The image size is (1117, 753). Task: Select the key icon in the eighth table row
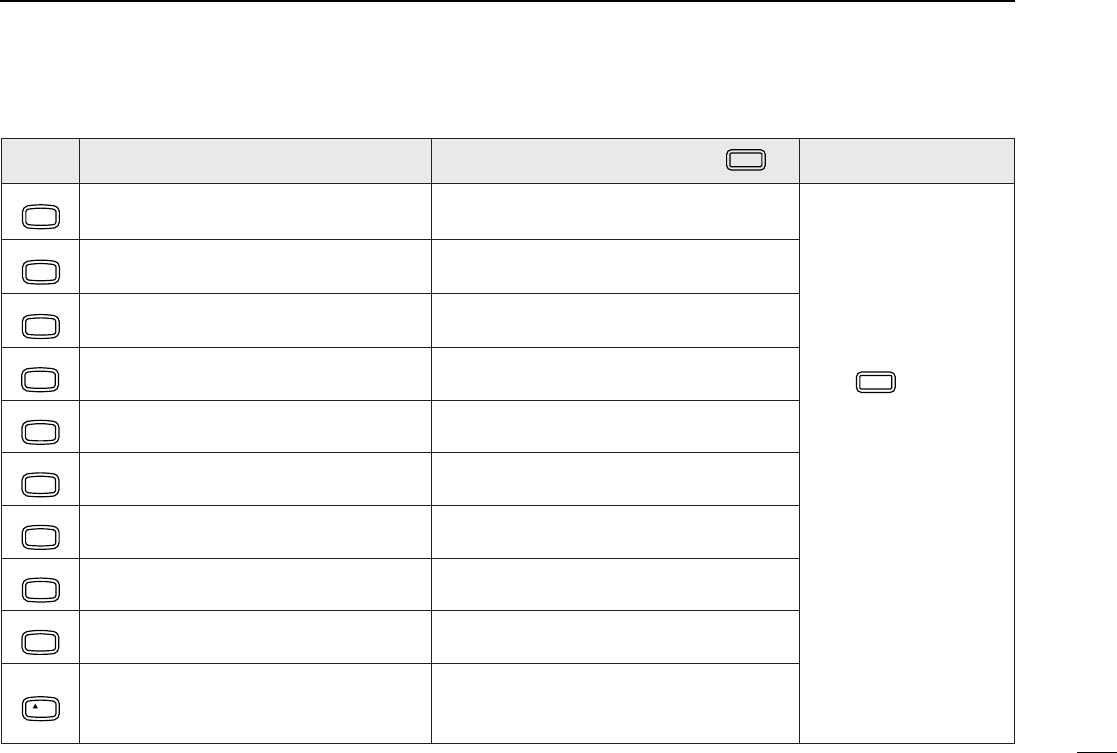click(41, 590)
